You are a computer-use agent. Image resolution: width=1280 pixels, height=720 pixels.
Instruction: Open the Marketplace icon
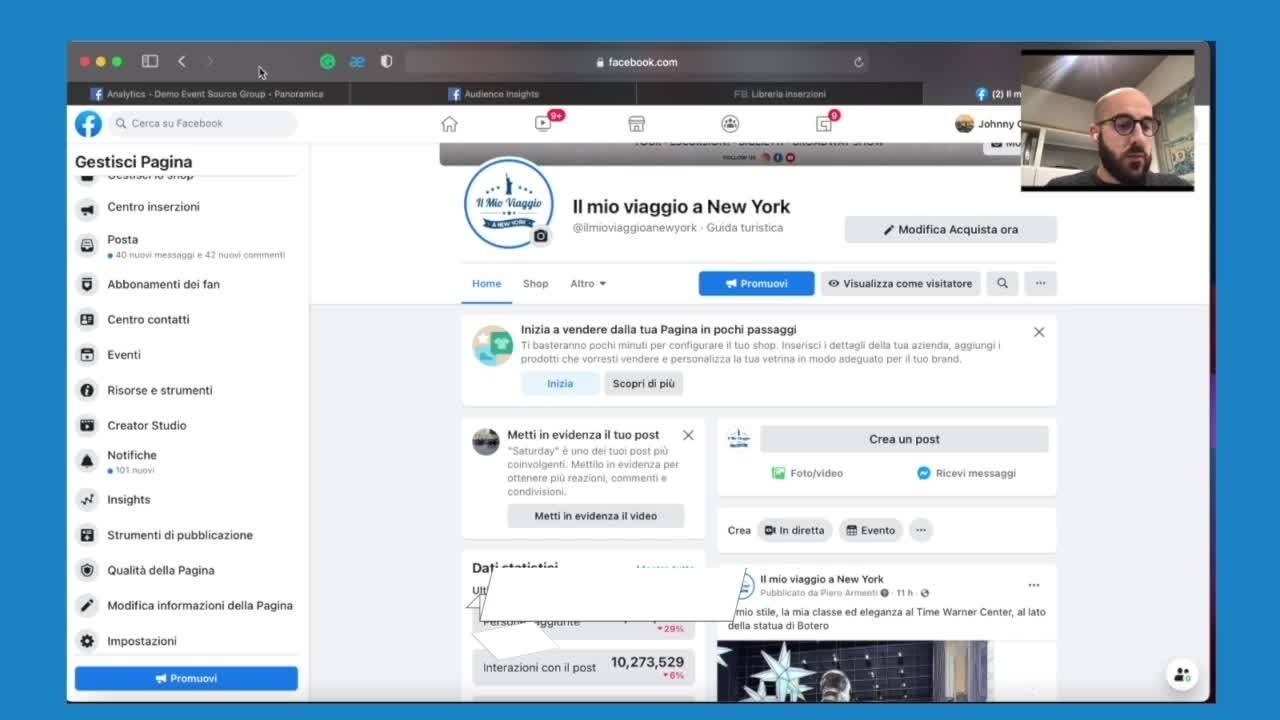[636, 124]
